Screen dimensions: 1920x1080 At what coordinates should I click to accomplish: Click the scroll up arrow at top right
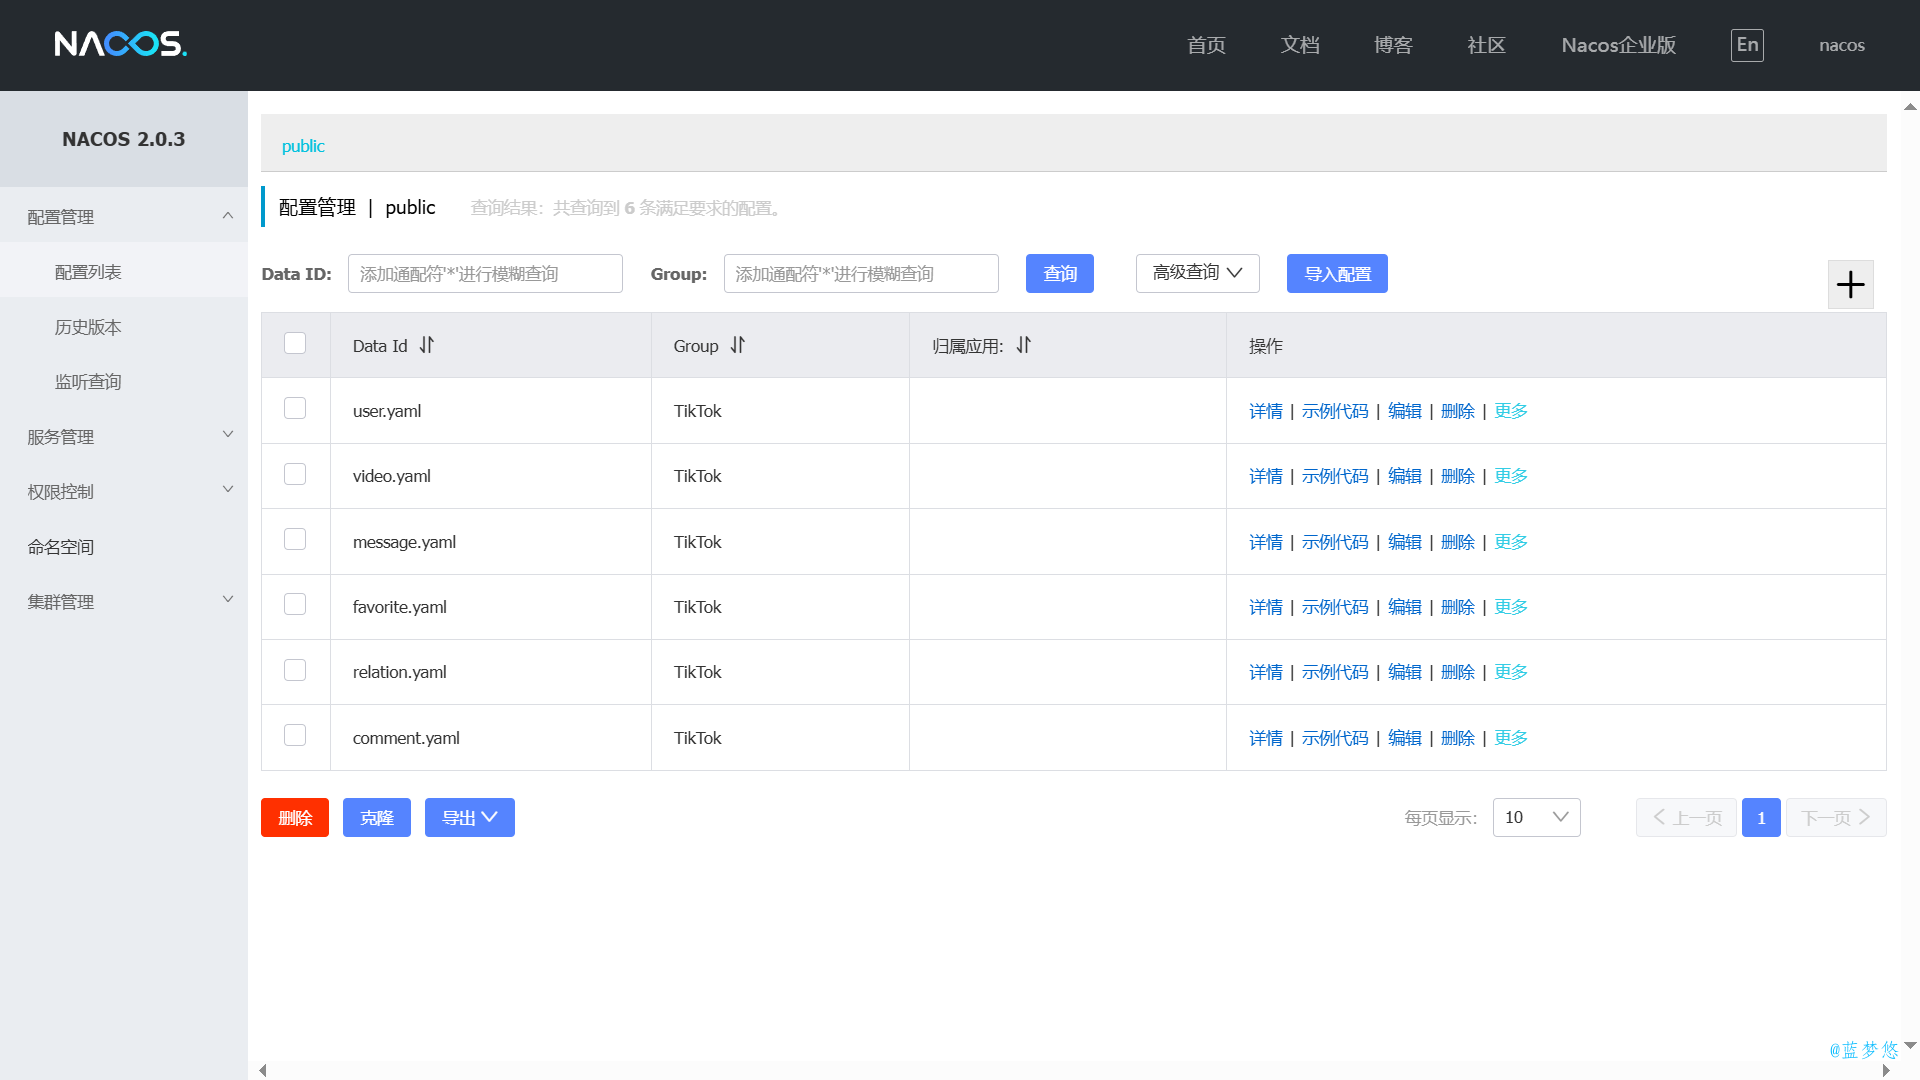point(1910,106)
